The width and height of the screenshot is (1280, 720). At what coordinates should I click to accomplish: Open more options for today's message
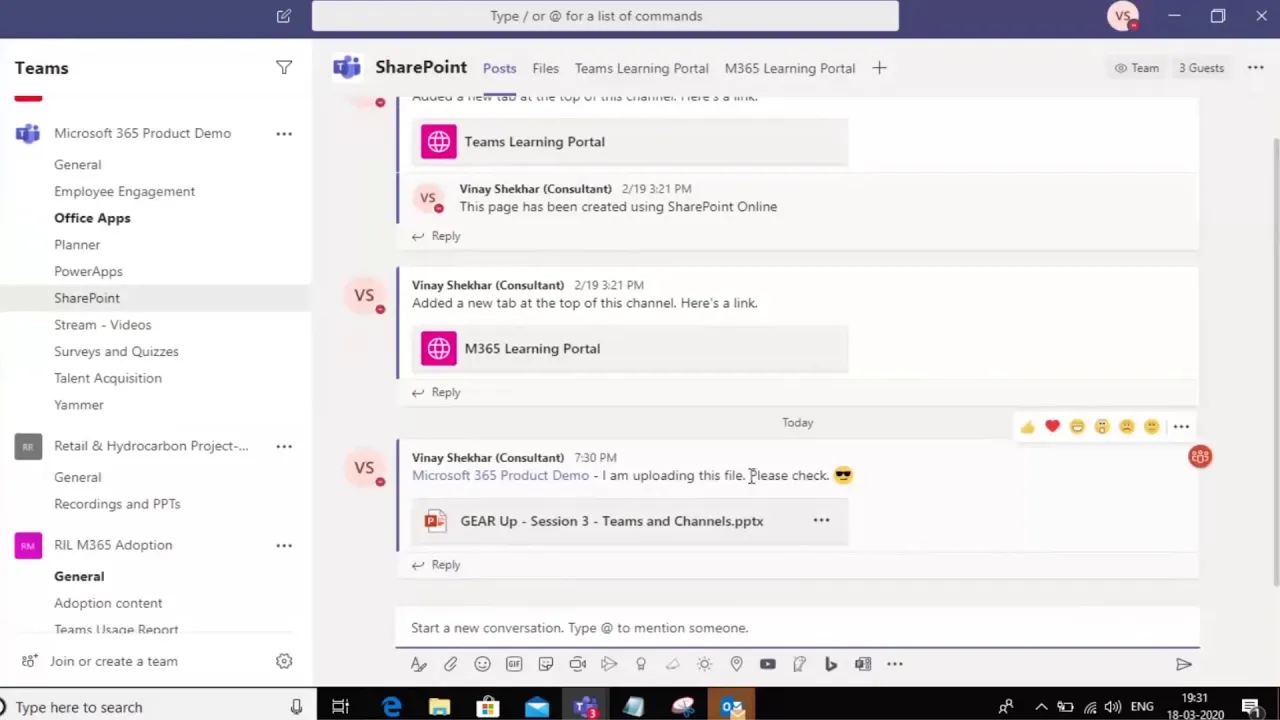click(x=1181, y=427)
